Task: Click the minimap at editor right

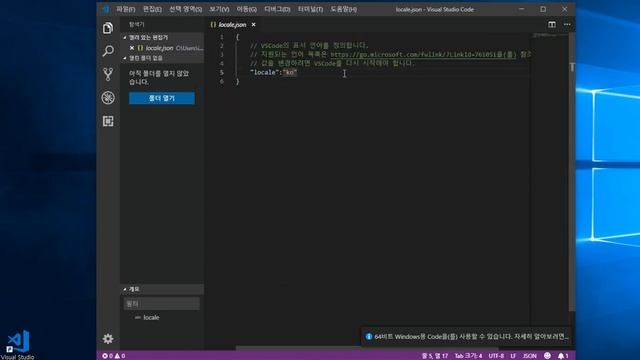Action: [550, 36]
